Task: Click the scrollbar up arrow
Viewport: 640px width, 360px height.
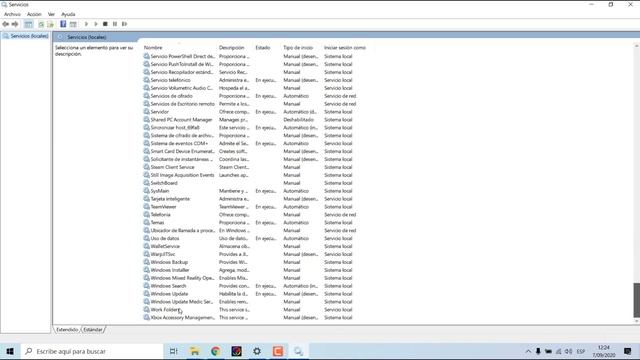Action: 636,45
